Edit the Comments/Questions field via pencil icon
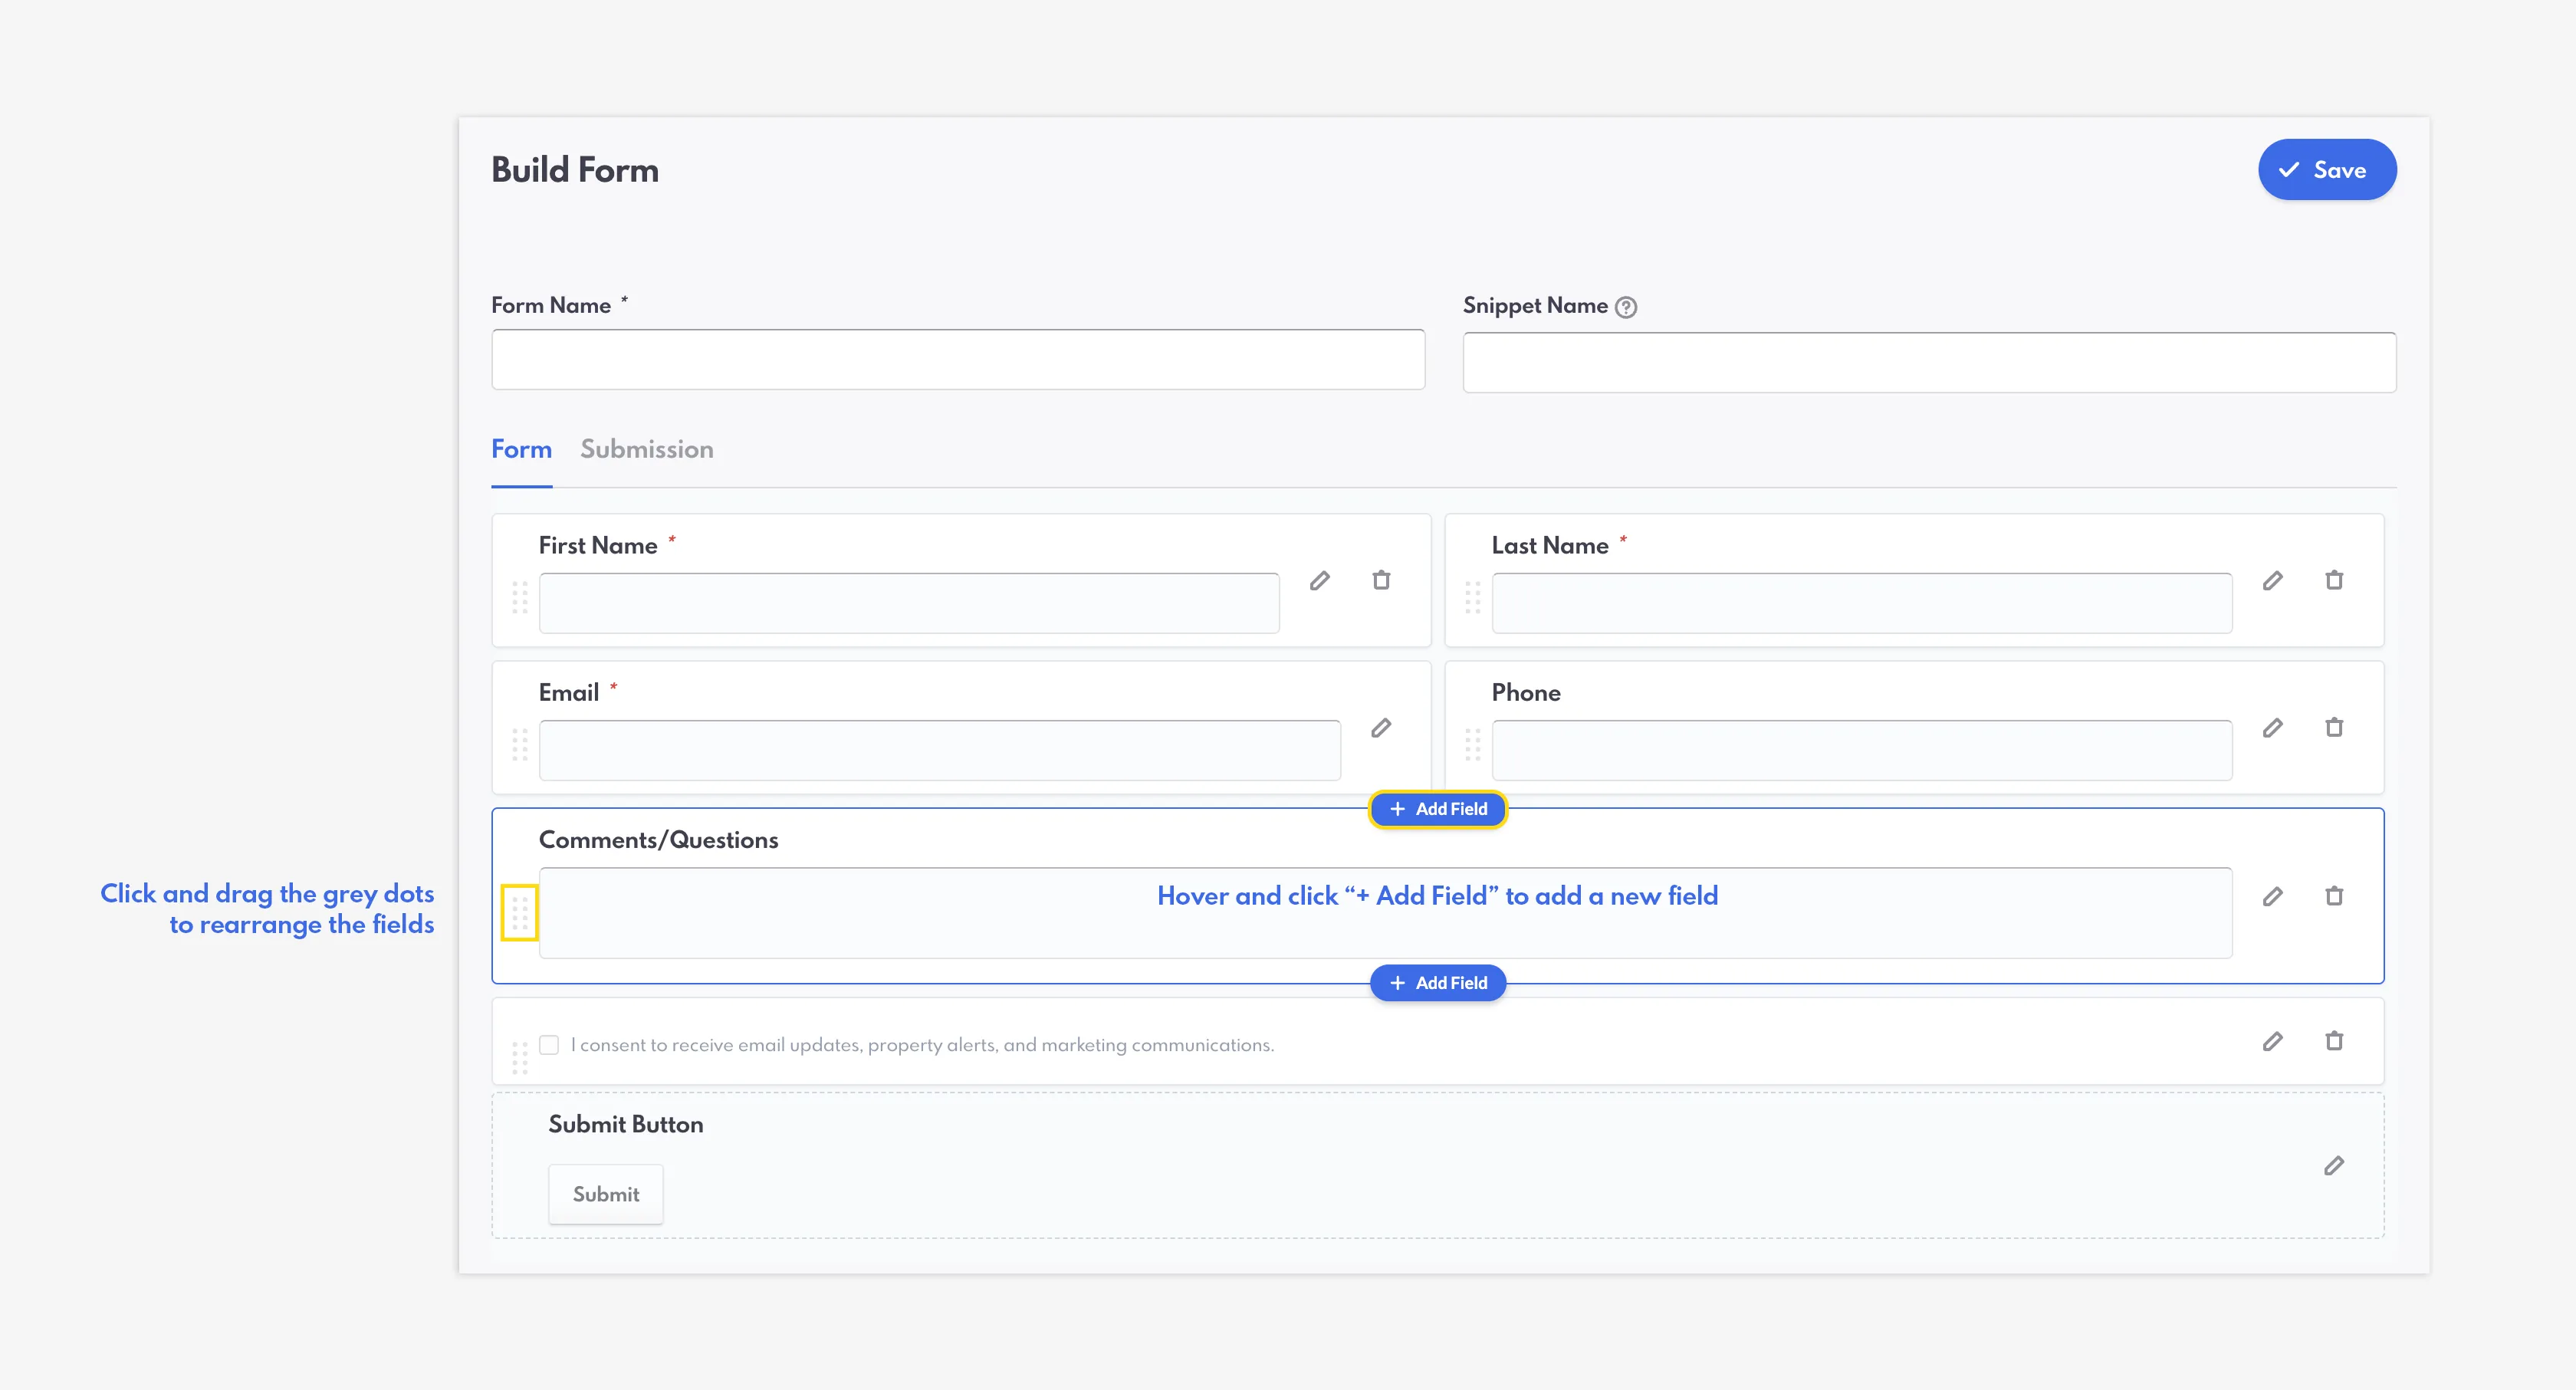Screen dimensions: 2576x1390 click(x=2273, y=896)
